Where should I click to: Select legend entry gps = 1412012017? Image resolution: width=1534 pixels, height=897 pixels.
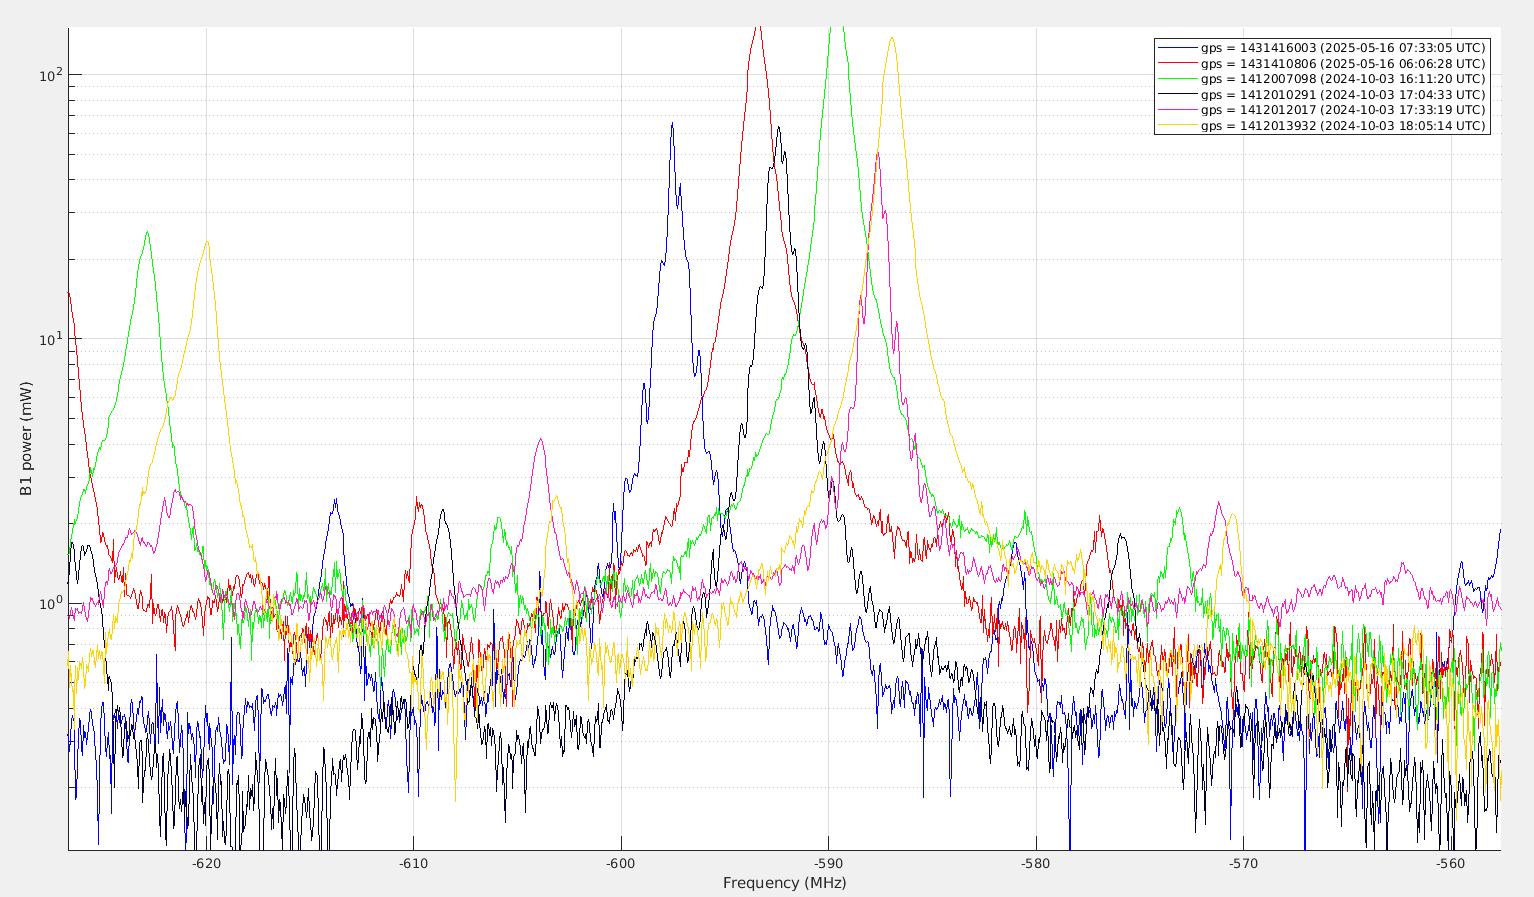click(x=1343, y=110)
